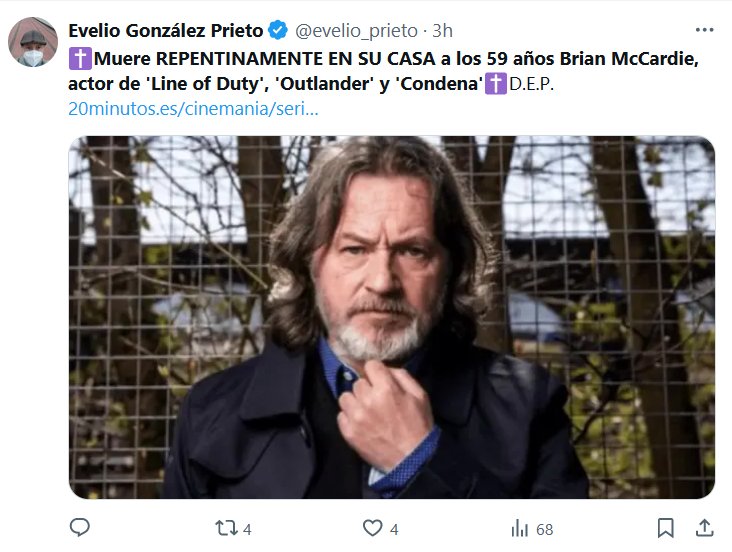Click the display name Evelio González Prieto
This screenshot has height=552, width=732.
[x=165, y=31]
